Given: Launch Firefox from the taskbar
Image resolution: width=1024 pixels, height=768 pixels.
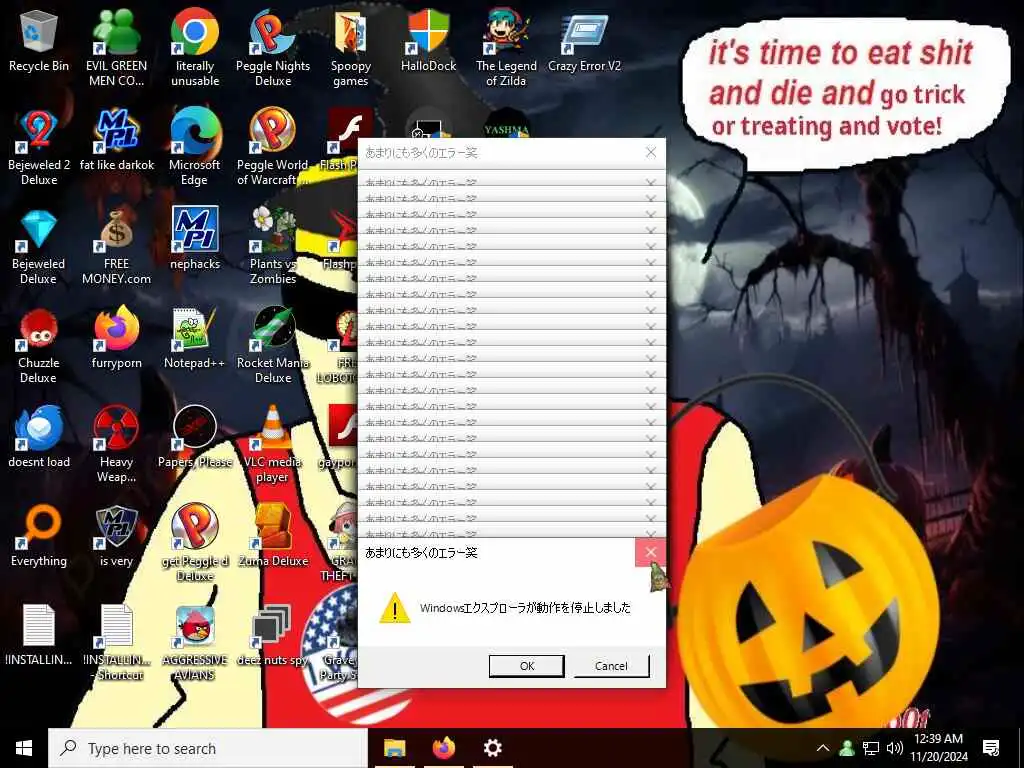Looking at the screenshot, I should pos(444,748).
